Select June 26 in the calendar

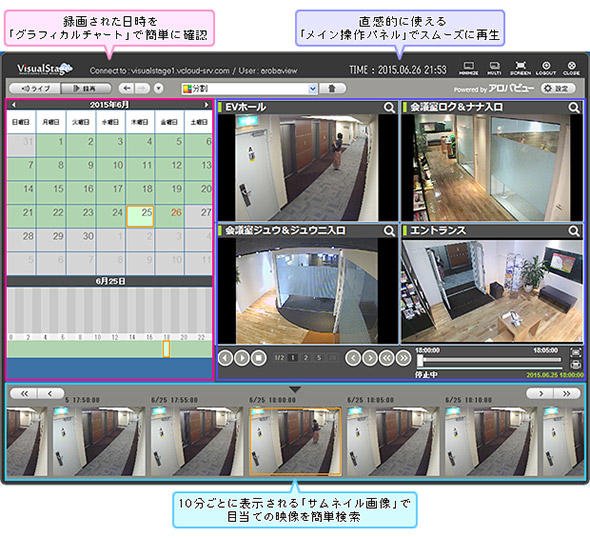(x=170, y=216)
